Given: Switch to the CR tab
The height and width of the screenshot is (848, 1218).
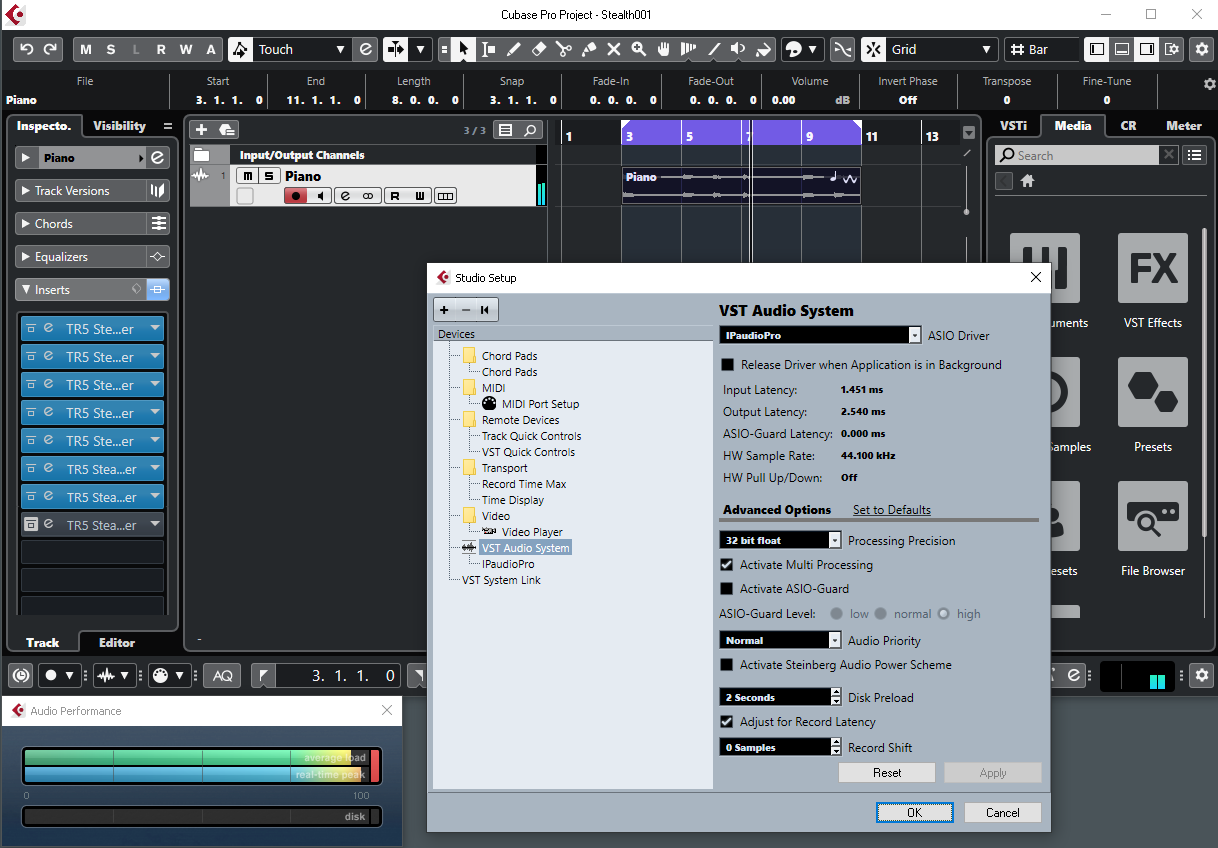Looking at the screenshot, I should pyautogui.click(x=1128, y=126).
